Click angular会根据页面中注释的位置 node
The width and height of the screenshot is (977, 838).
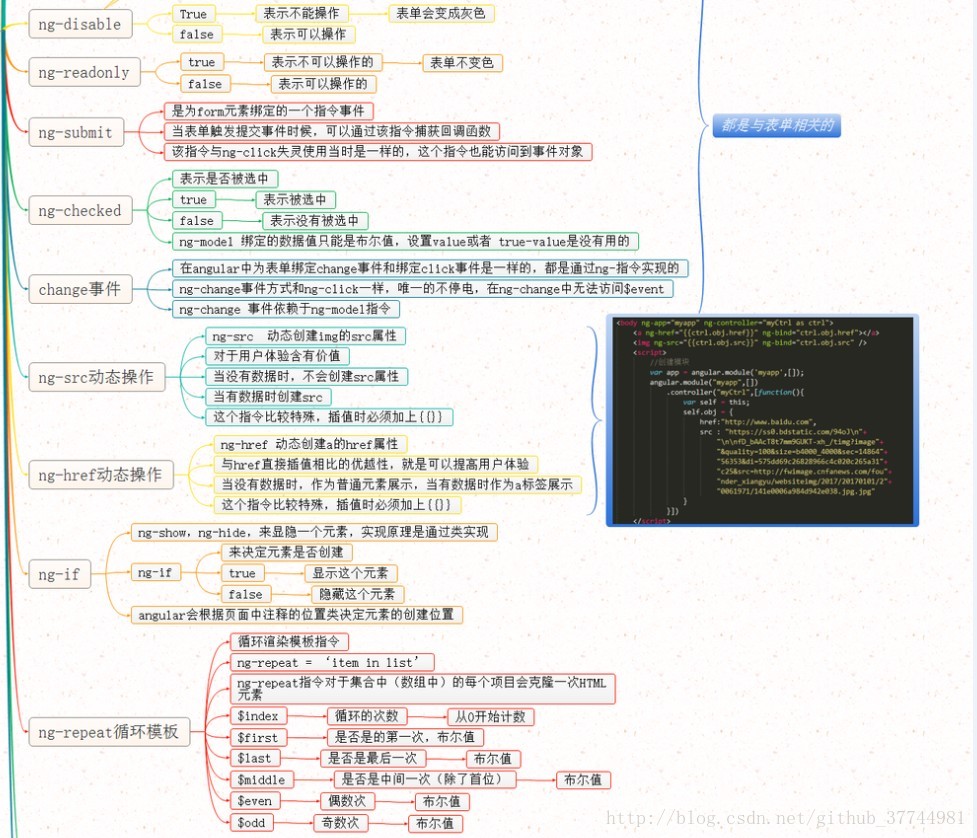(296, 615)
